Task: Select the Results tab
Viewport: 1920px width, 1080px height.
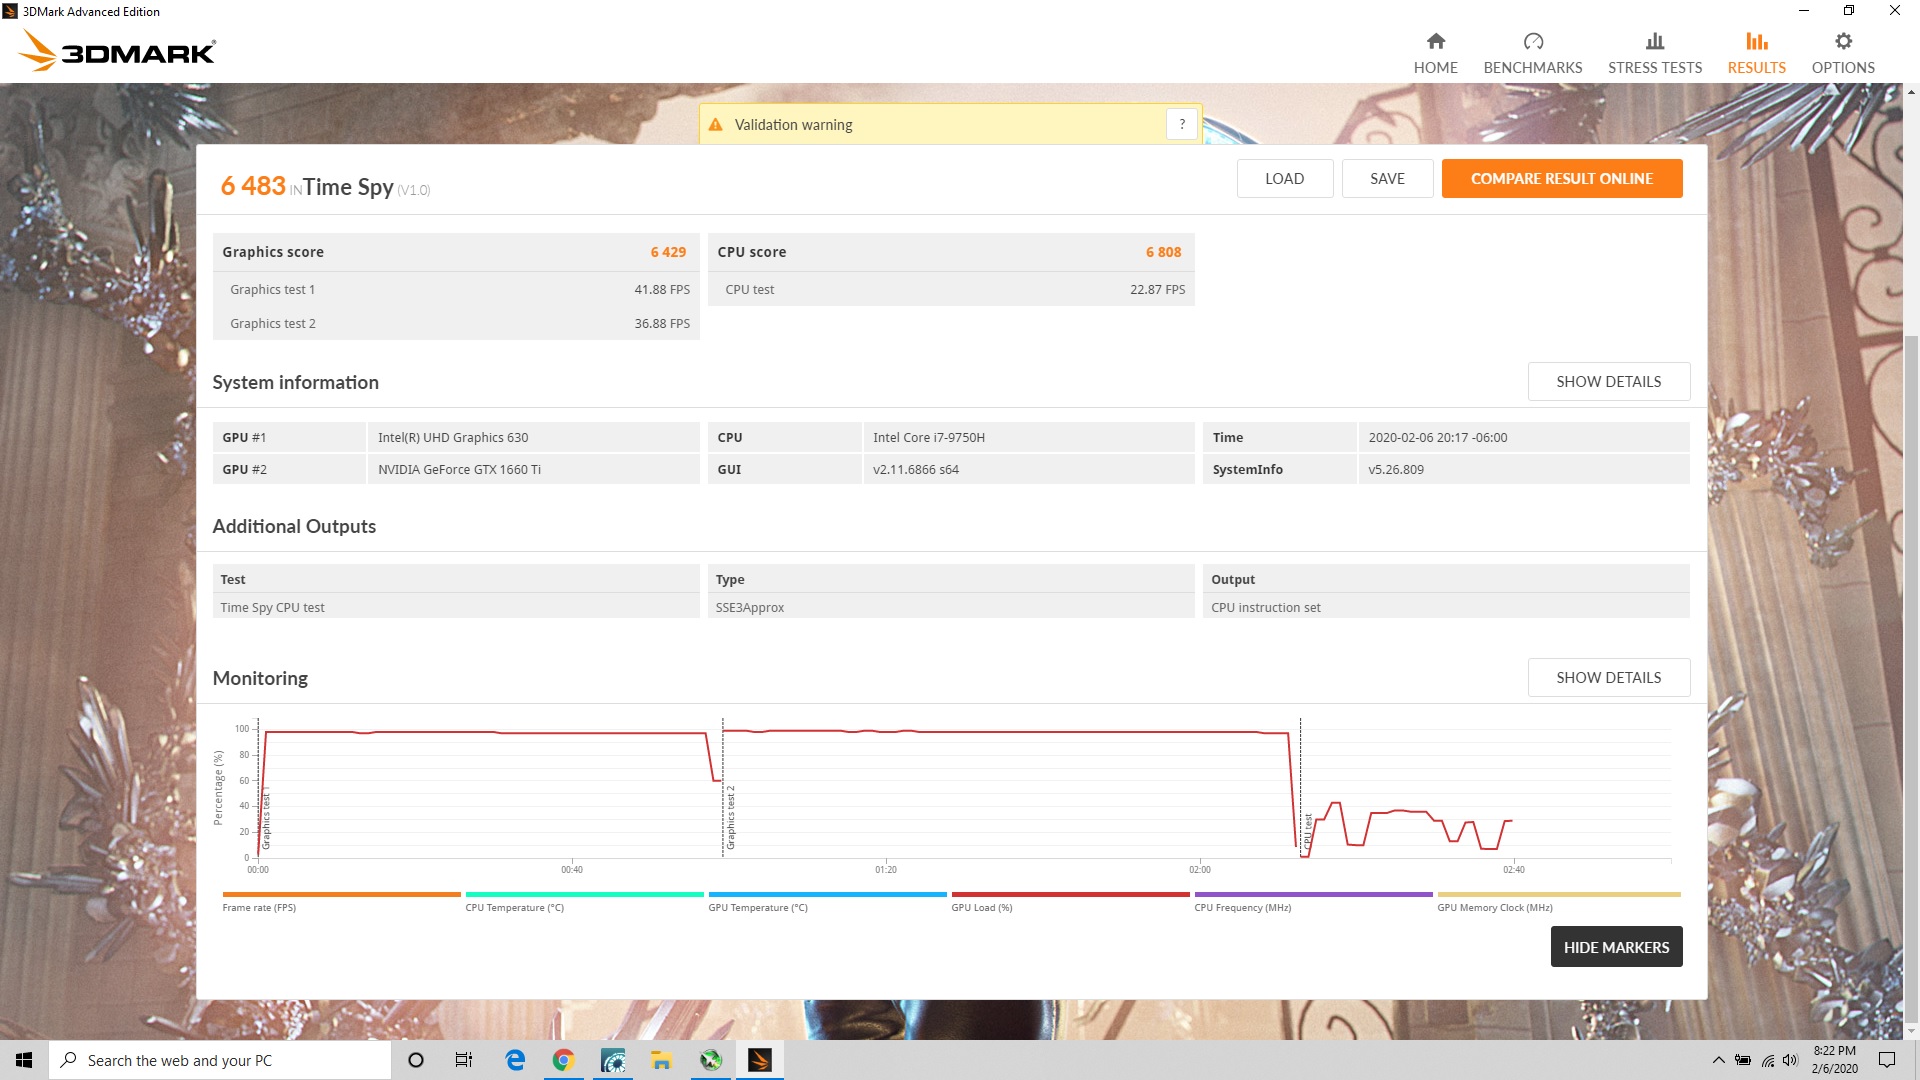Action: tap(1756, 53)
